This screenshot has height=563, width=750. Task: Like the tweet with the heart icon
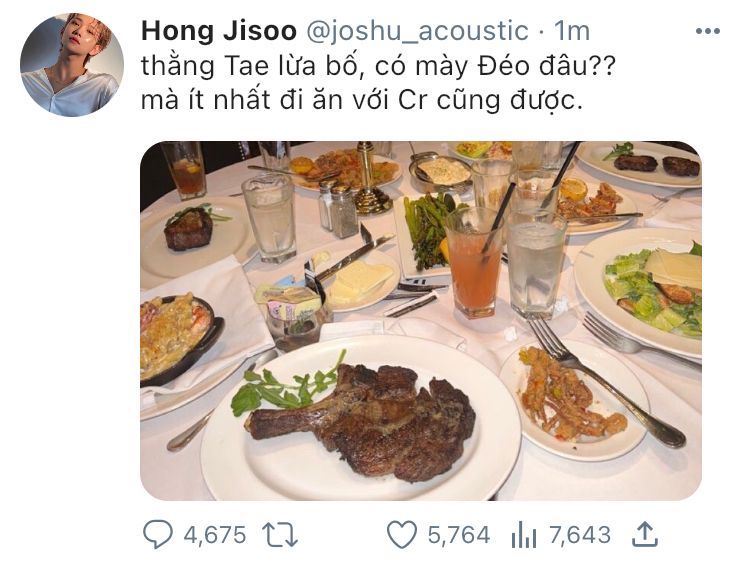[x=401, y=534]
